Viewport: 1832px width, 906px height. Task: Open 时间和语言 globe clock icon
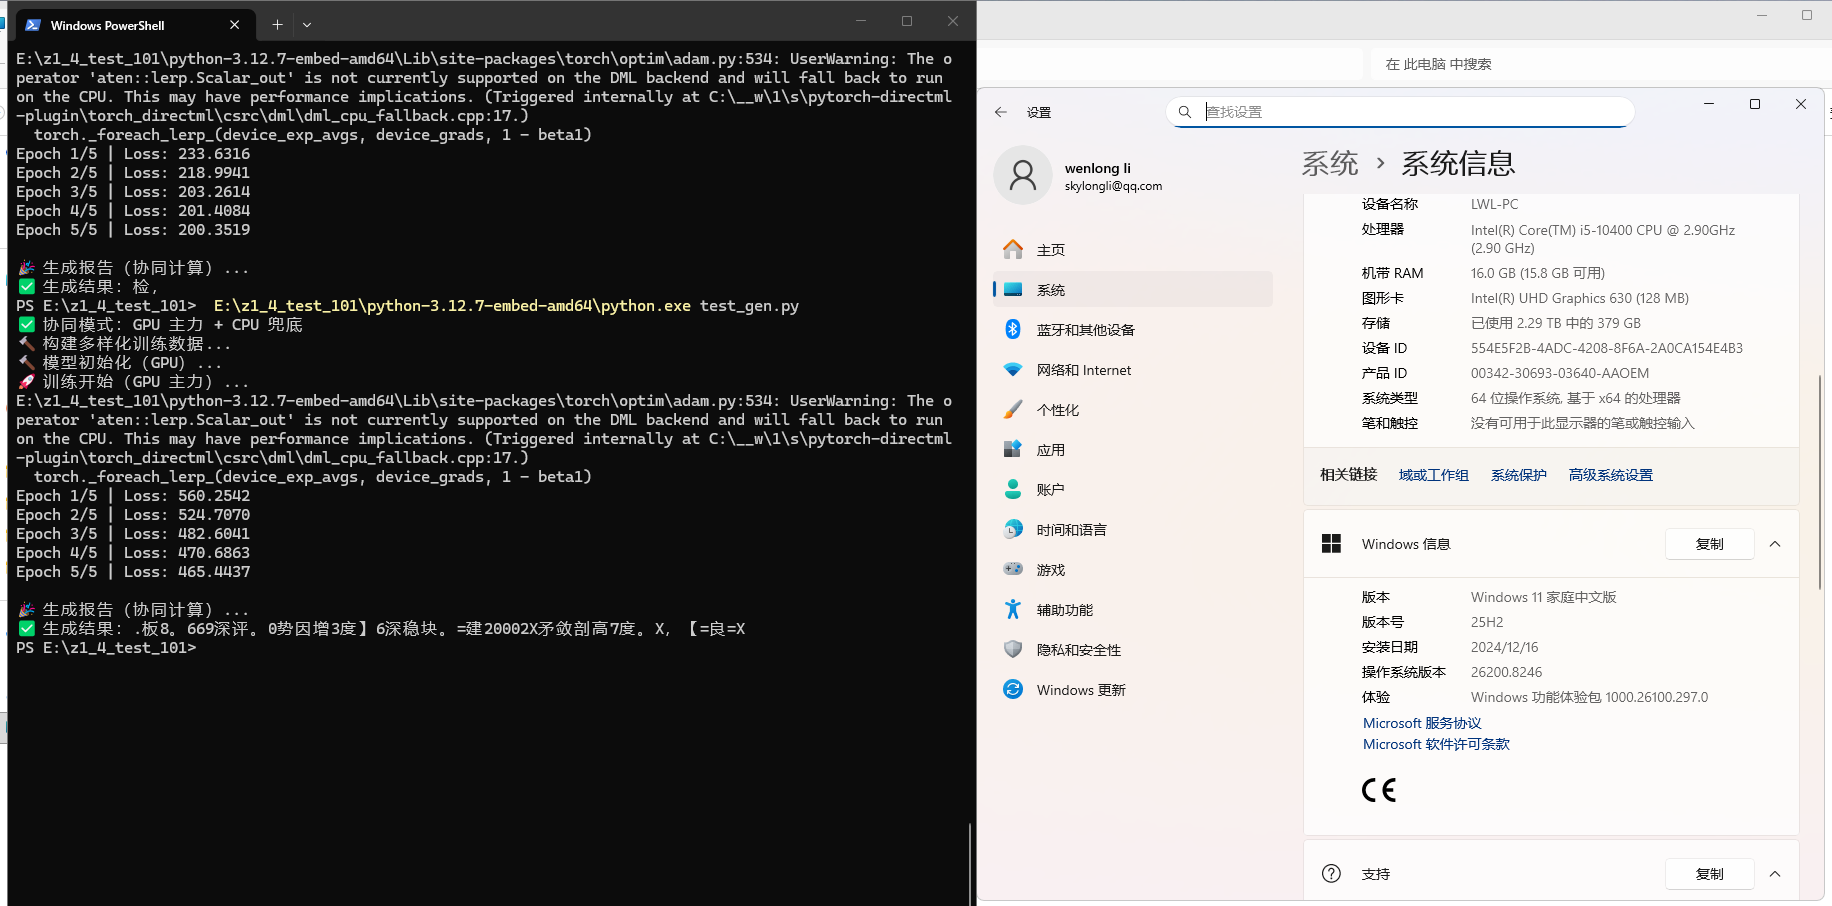[1013, 529]
